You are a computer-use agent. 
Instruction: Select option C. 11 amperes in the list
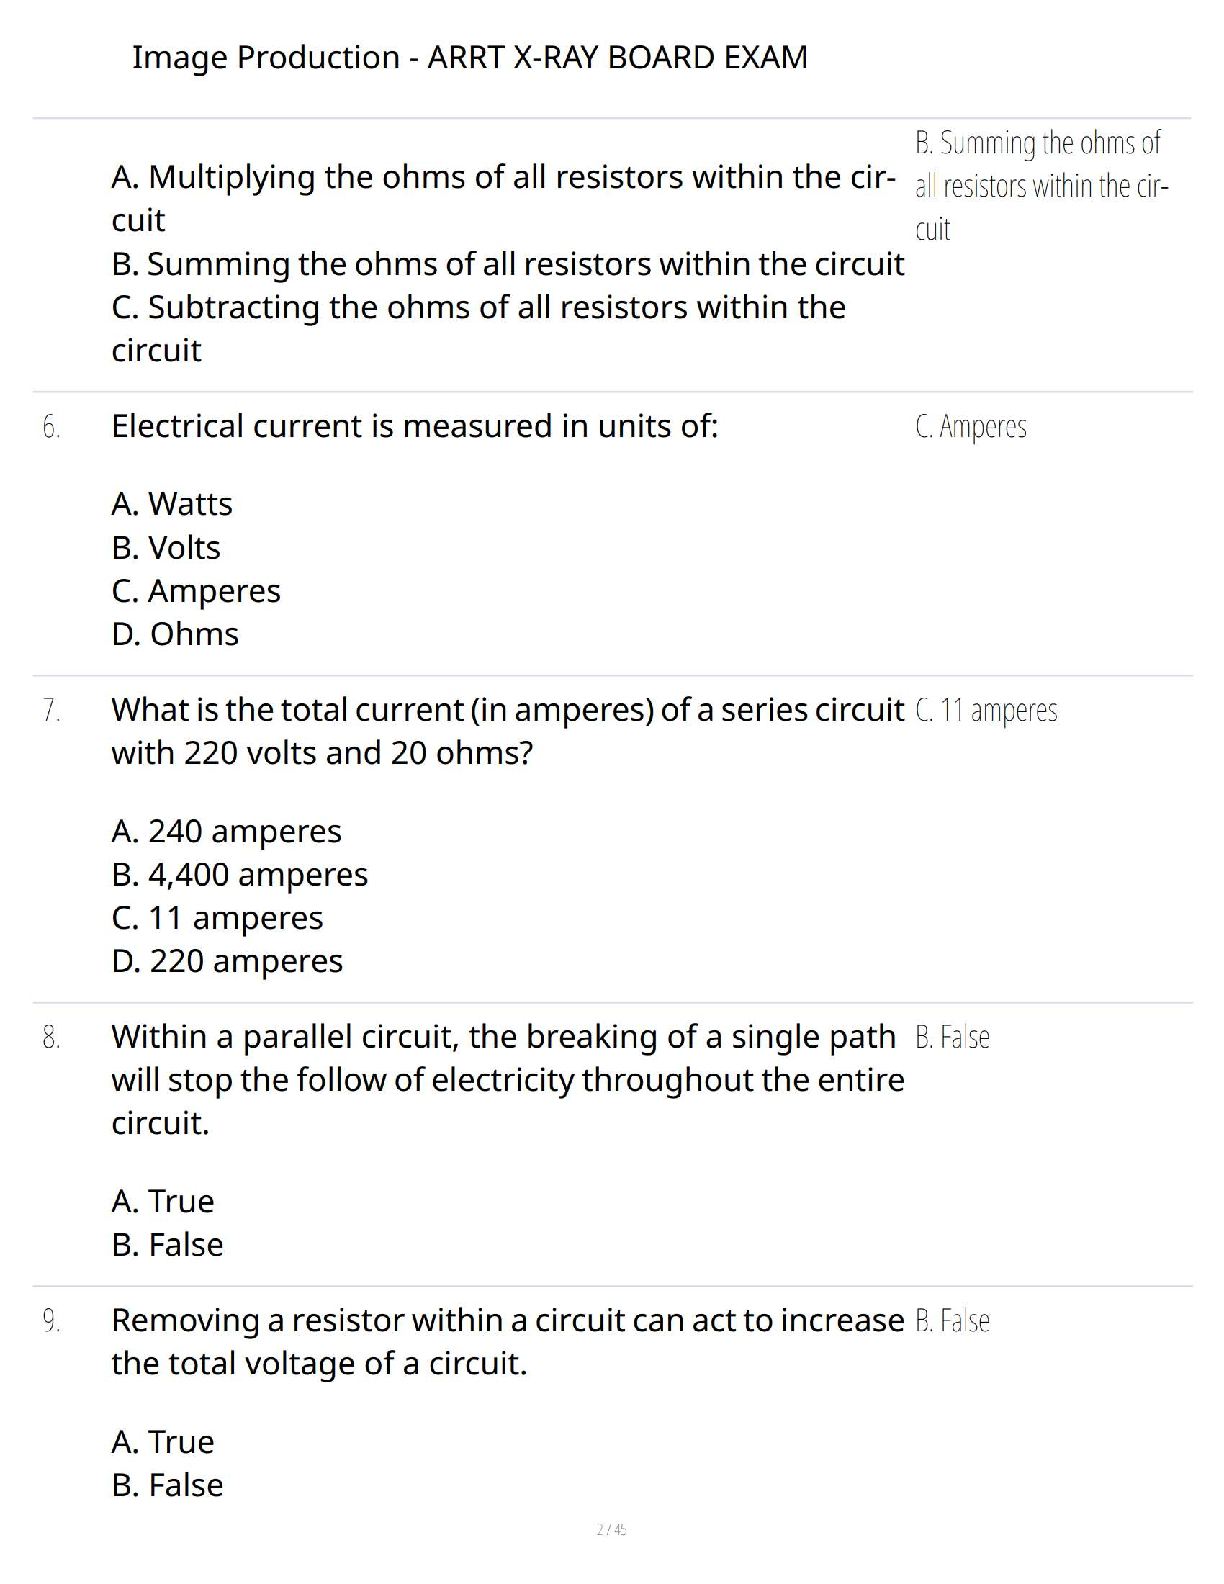[x=218, y=918]
